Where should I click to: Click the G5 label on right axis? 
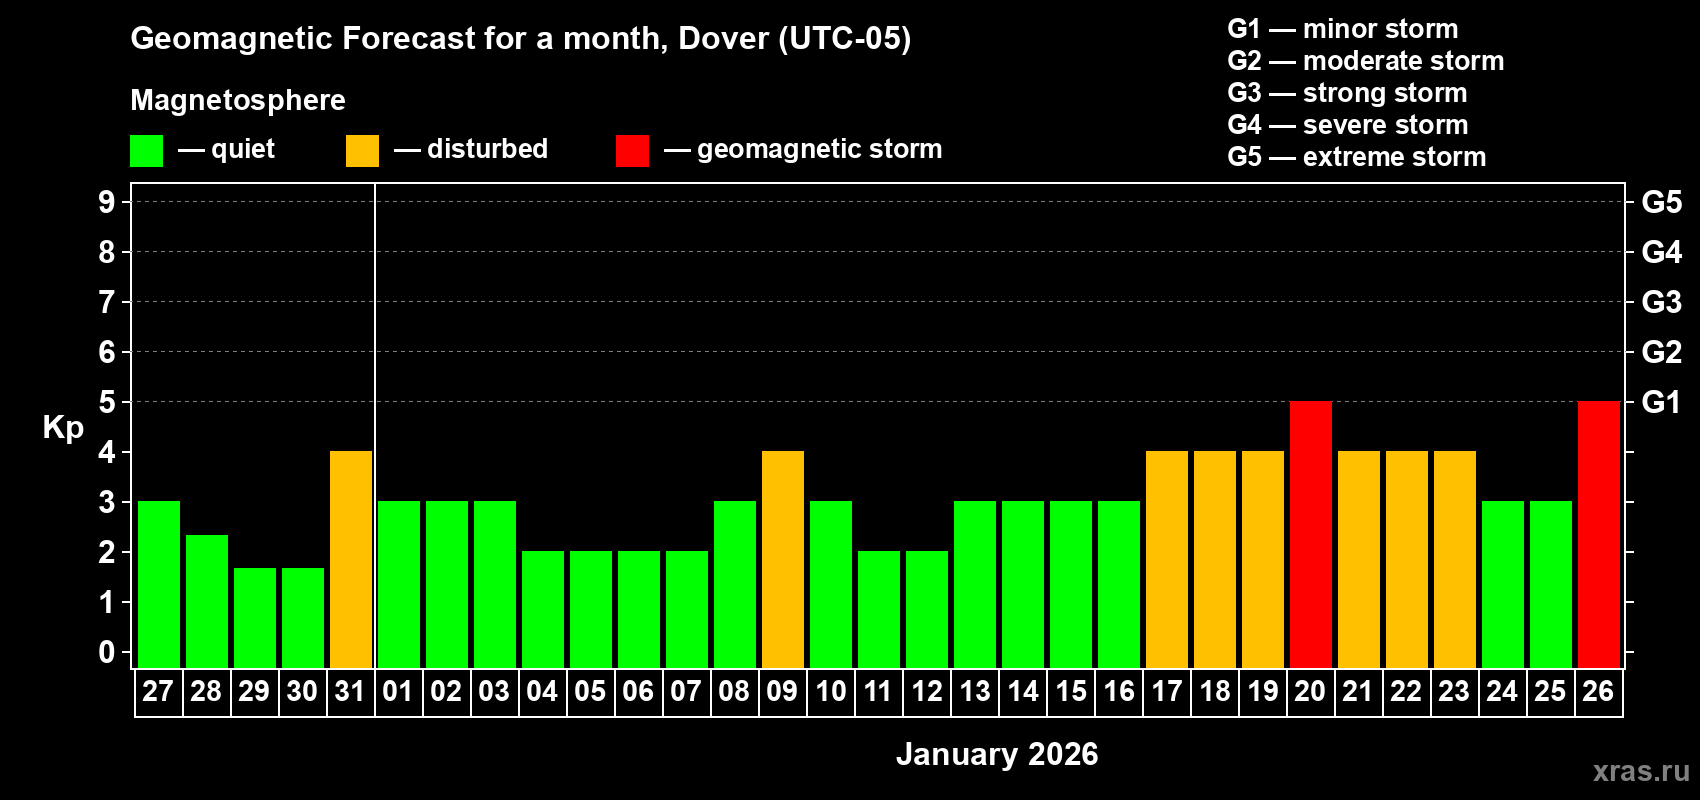point(1661,202)
